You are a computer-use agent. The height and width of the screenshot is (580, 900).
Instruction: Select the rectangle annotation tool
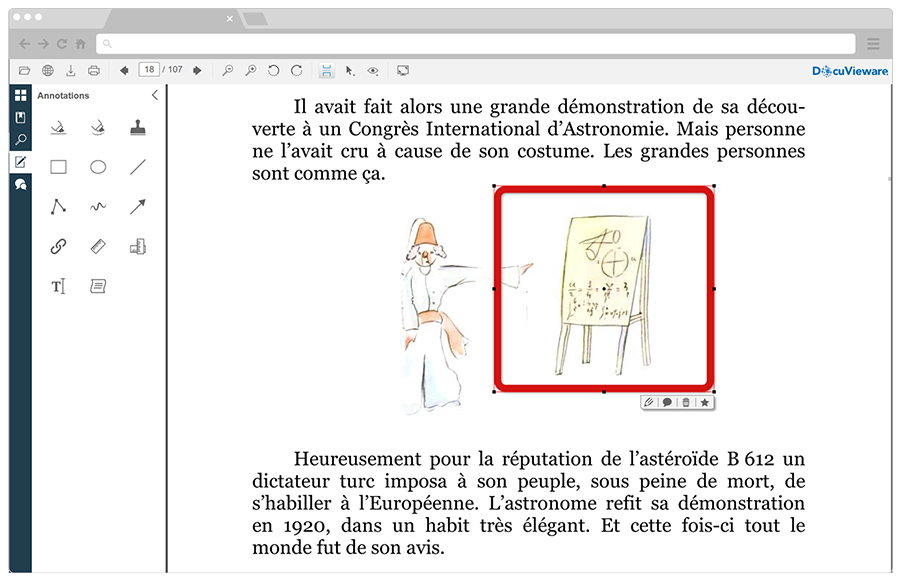click(58, 167)
